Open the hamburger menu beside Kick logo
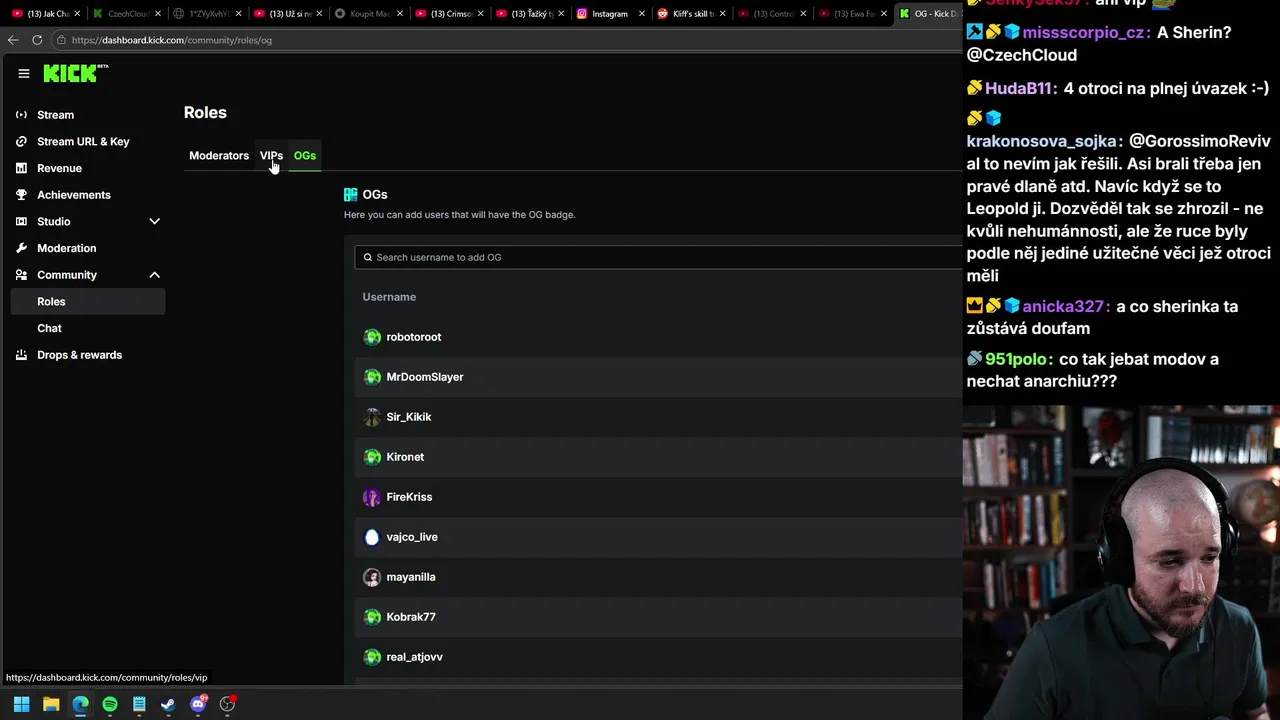 [x=24, y=73]
